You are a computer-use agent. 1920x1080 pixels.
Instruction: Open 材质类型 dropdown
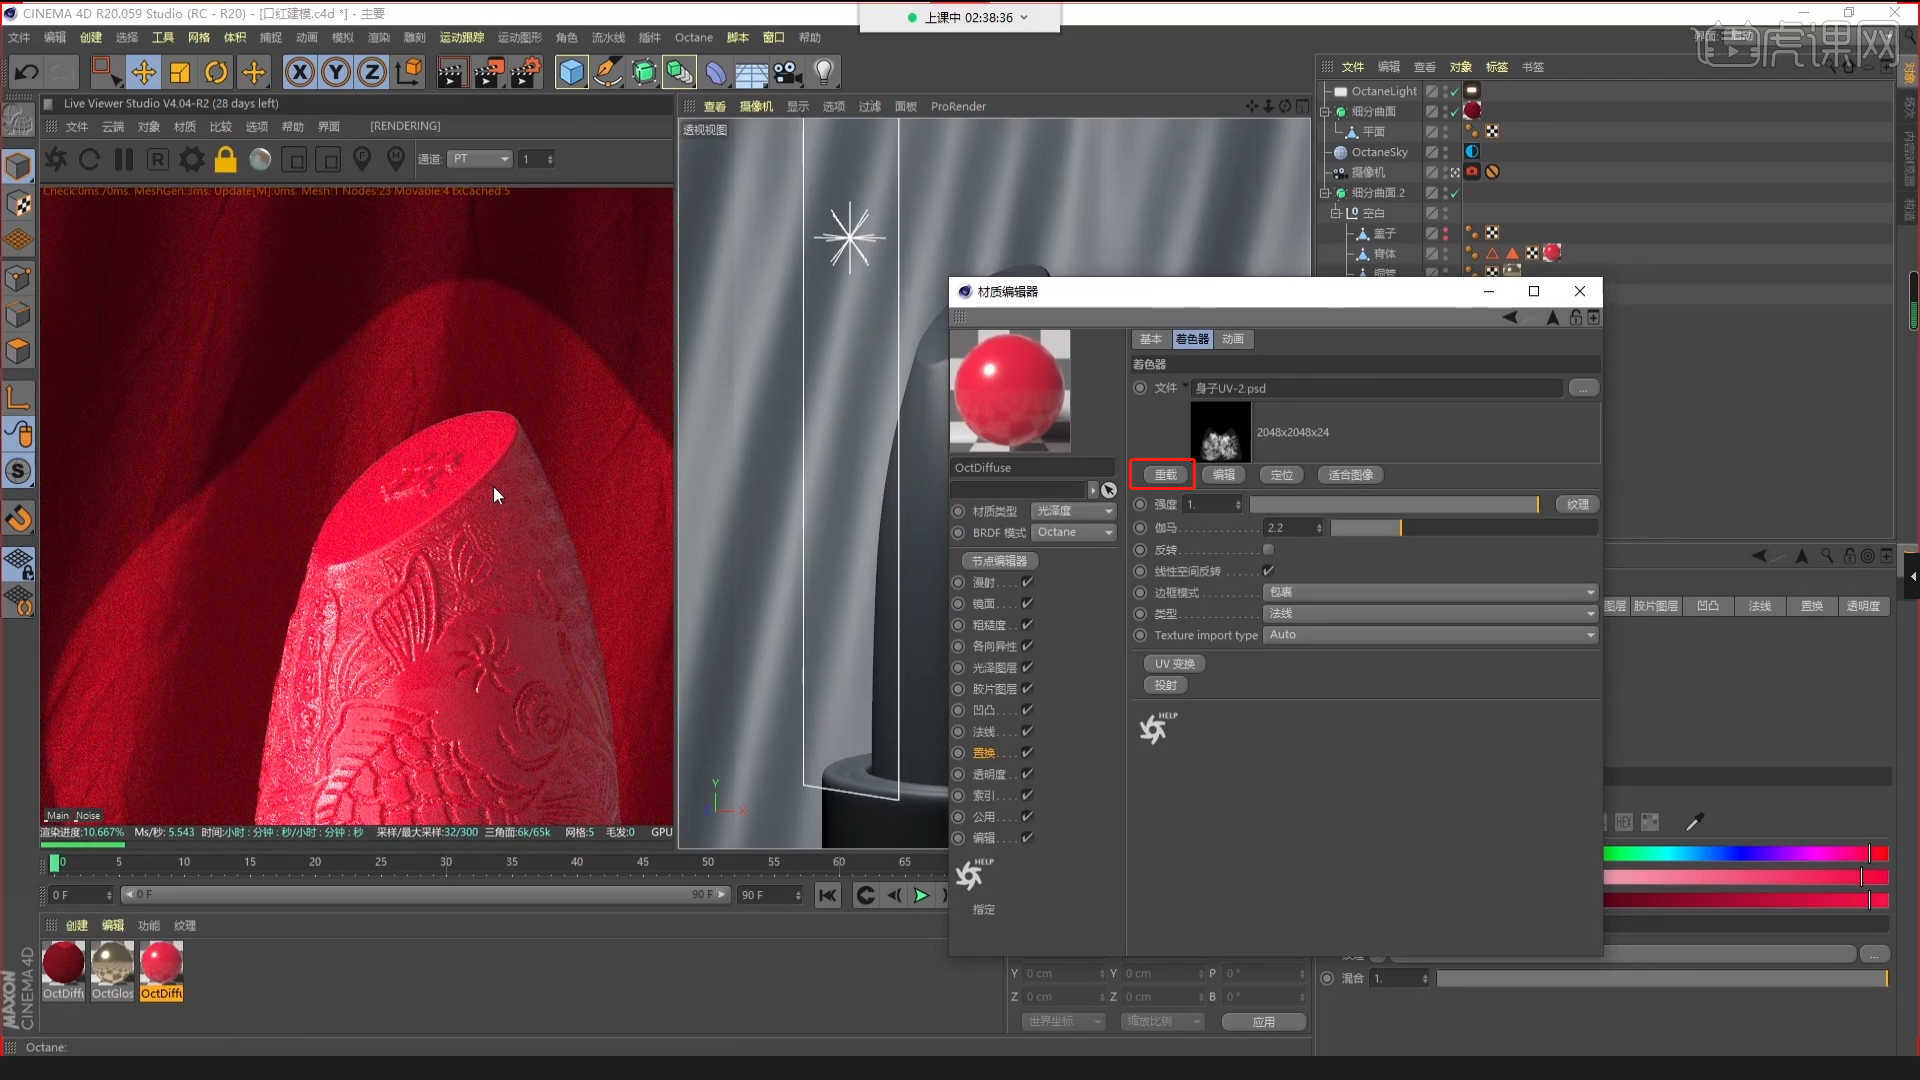(1073, 511)
